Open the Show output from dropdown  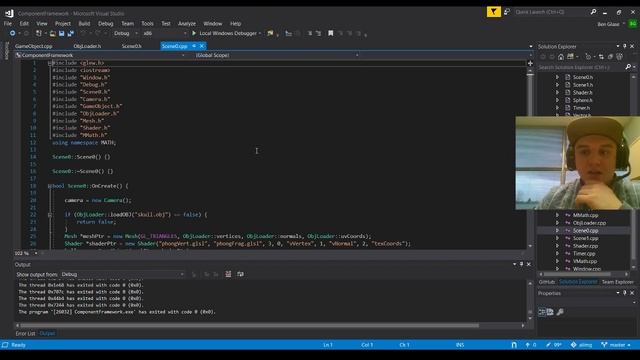(122, 275)
